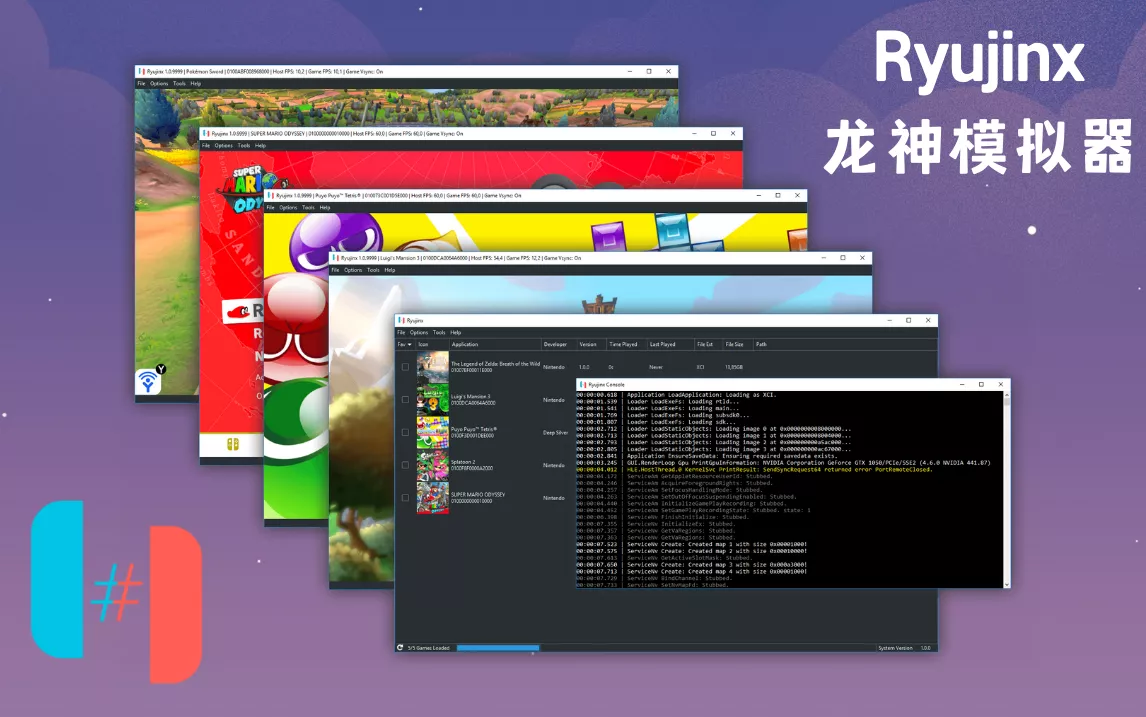Open the Options menu in the game list window
Viewport: 1146px width, 717px height.
(419, 333)
